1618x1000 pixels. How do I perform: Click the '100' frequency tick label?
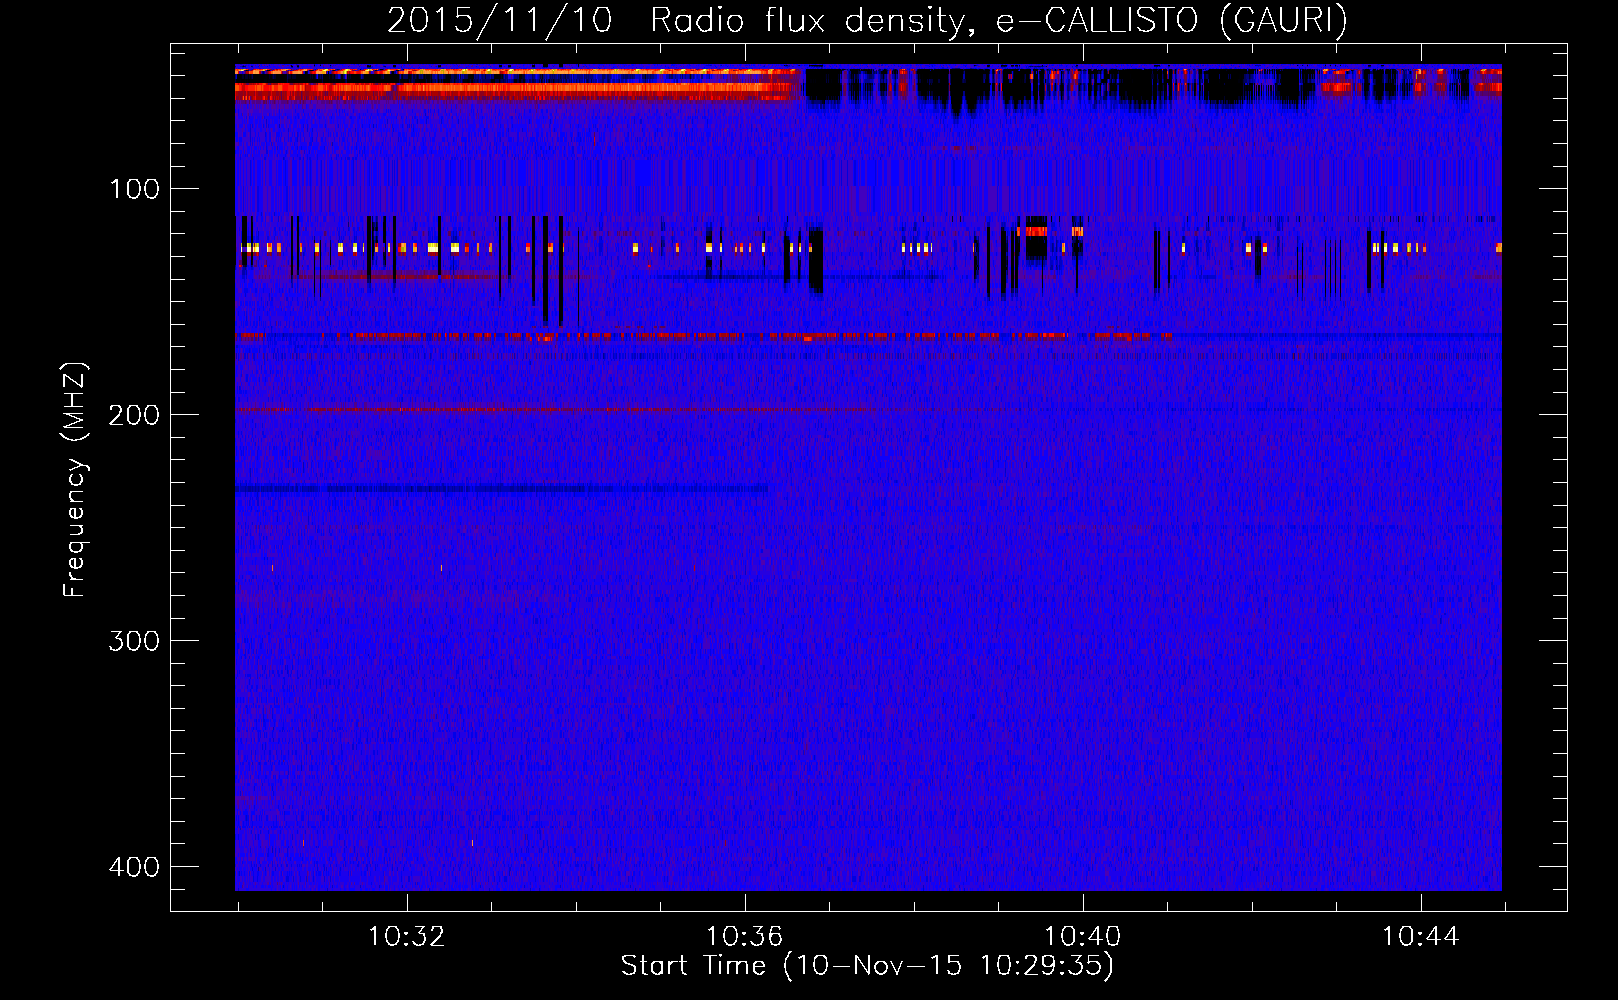(x=134, y=189)
